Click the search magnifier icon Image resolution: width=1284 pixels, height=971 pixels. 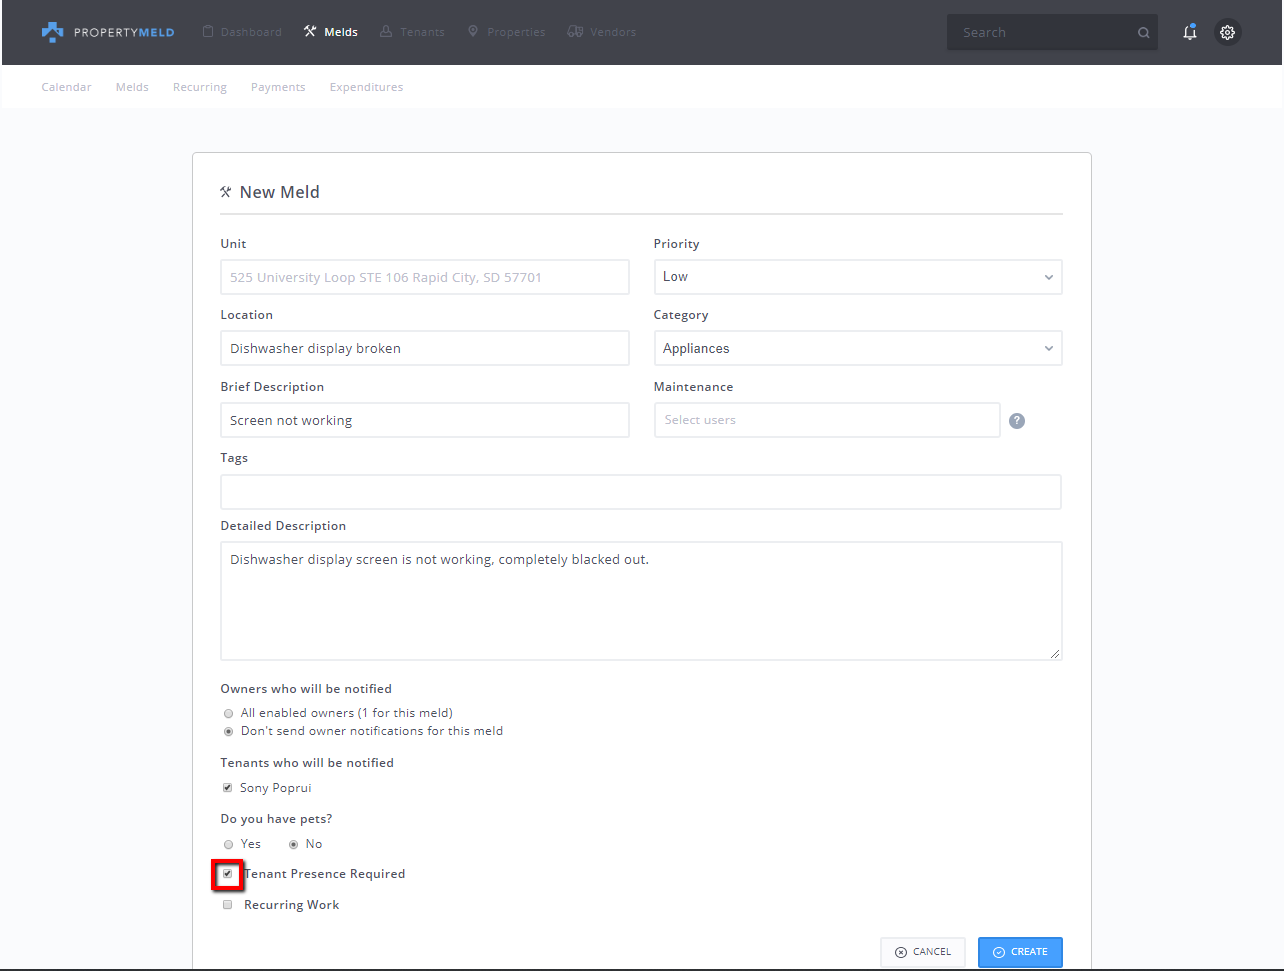point(1143,33)
